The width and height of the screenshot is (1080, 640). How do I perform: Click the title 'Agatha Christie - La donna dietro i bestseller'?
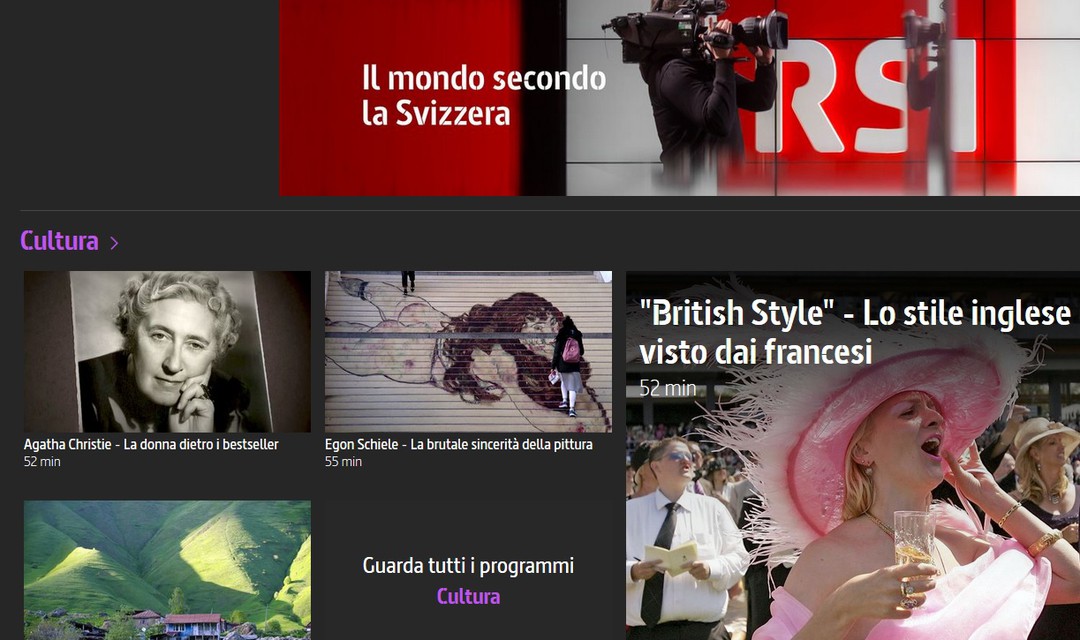151,444
